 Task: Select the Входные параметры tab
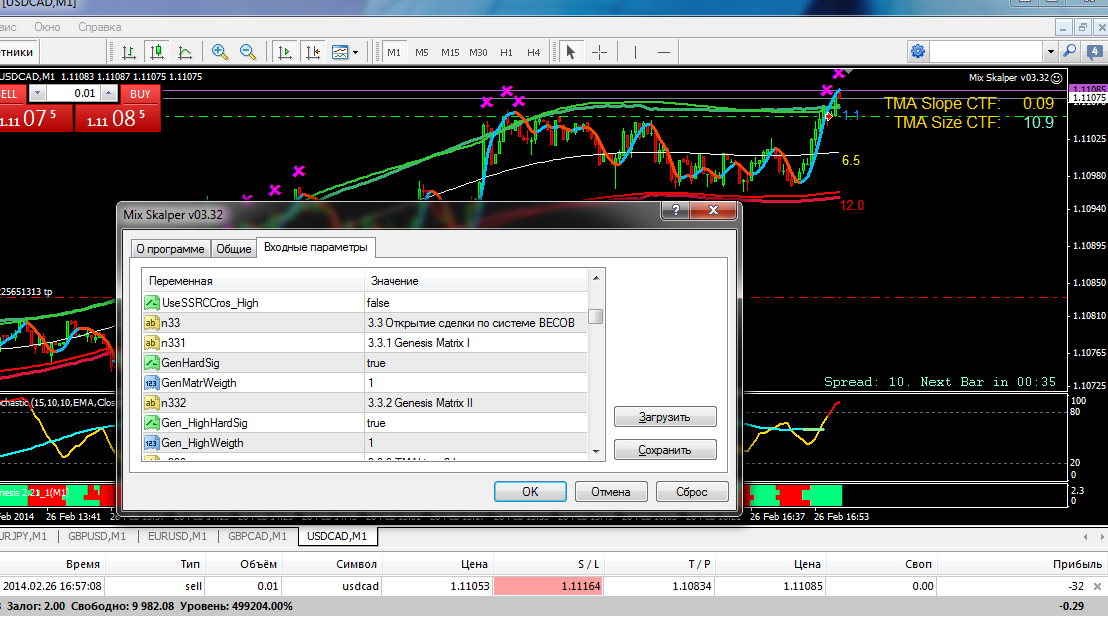(x=316, y=247)
